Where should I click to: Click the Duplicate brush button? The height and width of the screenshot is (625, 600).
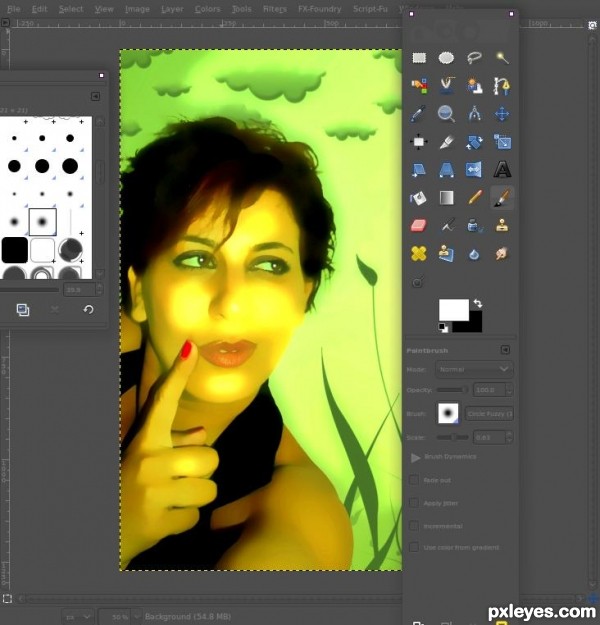point(23,310)
